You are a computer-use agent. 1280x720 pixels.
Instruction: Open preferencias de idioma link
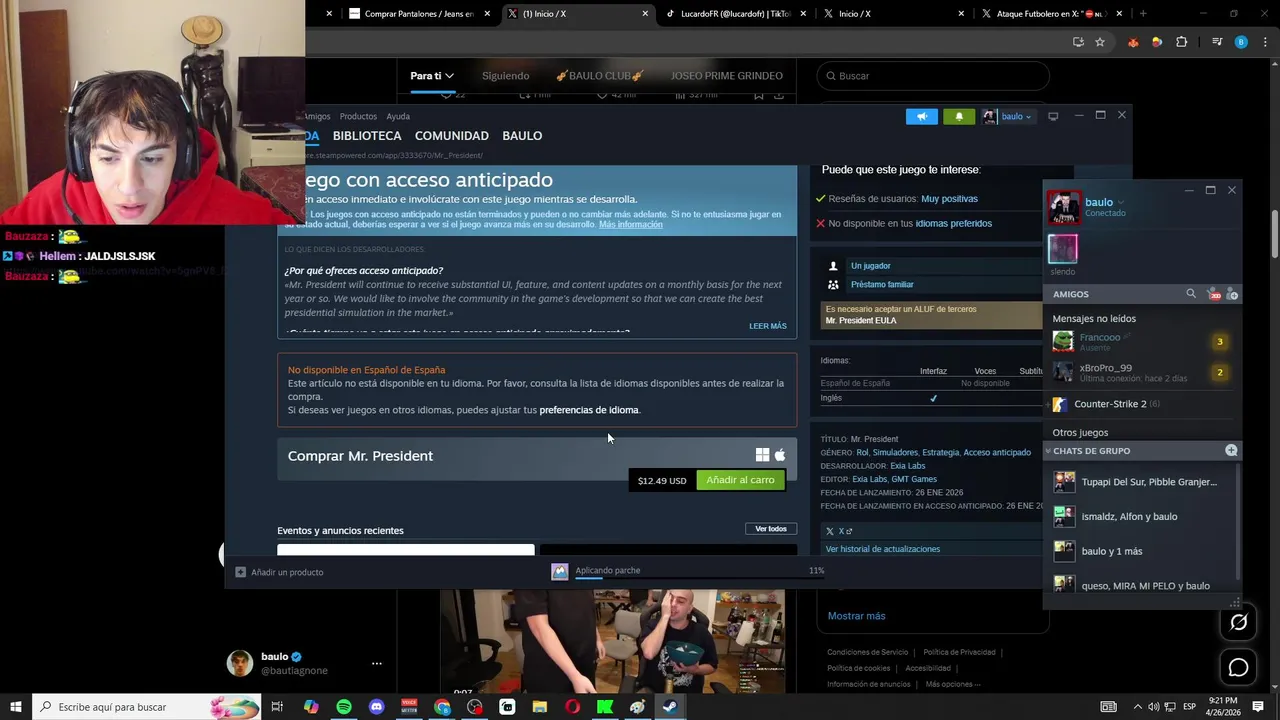[x=589, y=410]
